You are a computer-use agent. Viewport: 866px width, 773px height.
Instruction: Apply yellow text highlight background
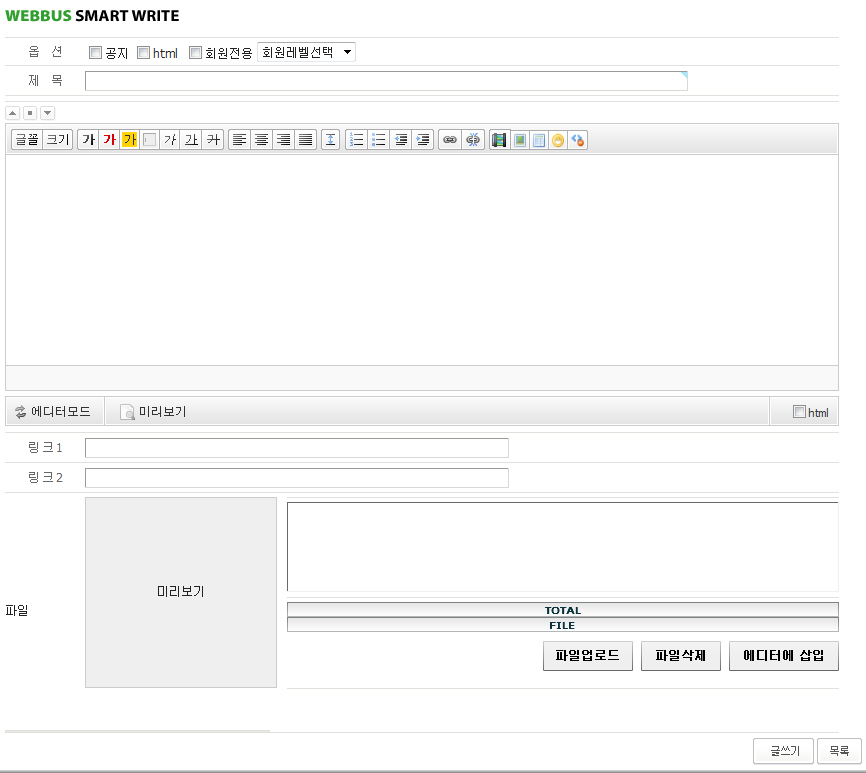pyautogui.click(x=129, y=140)
